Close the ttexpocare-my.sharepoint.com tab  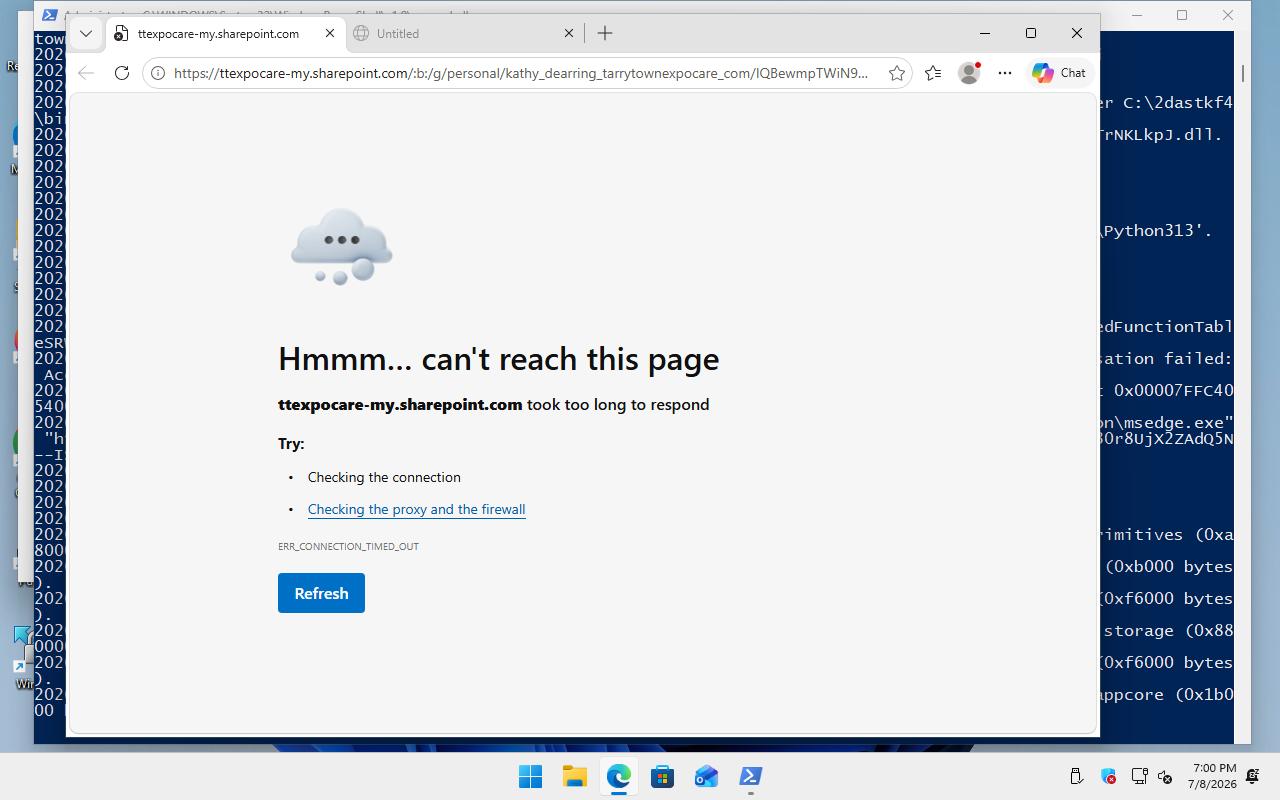[x=330, y=33]
